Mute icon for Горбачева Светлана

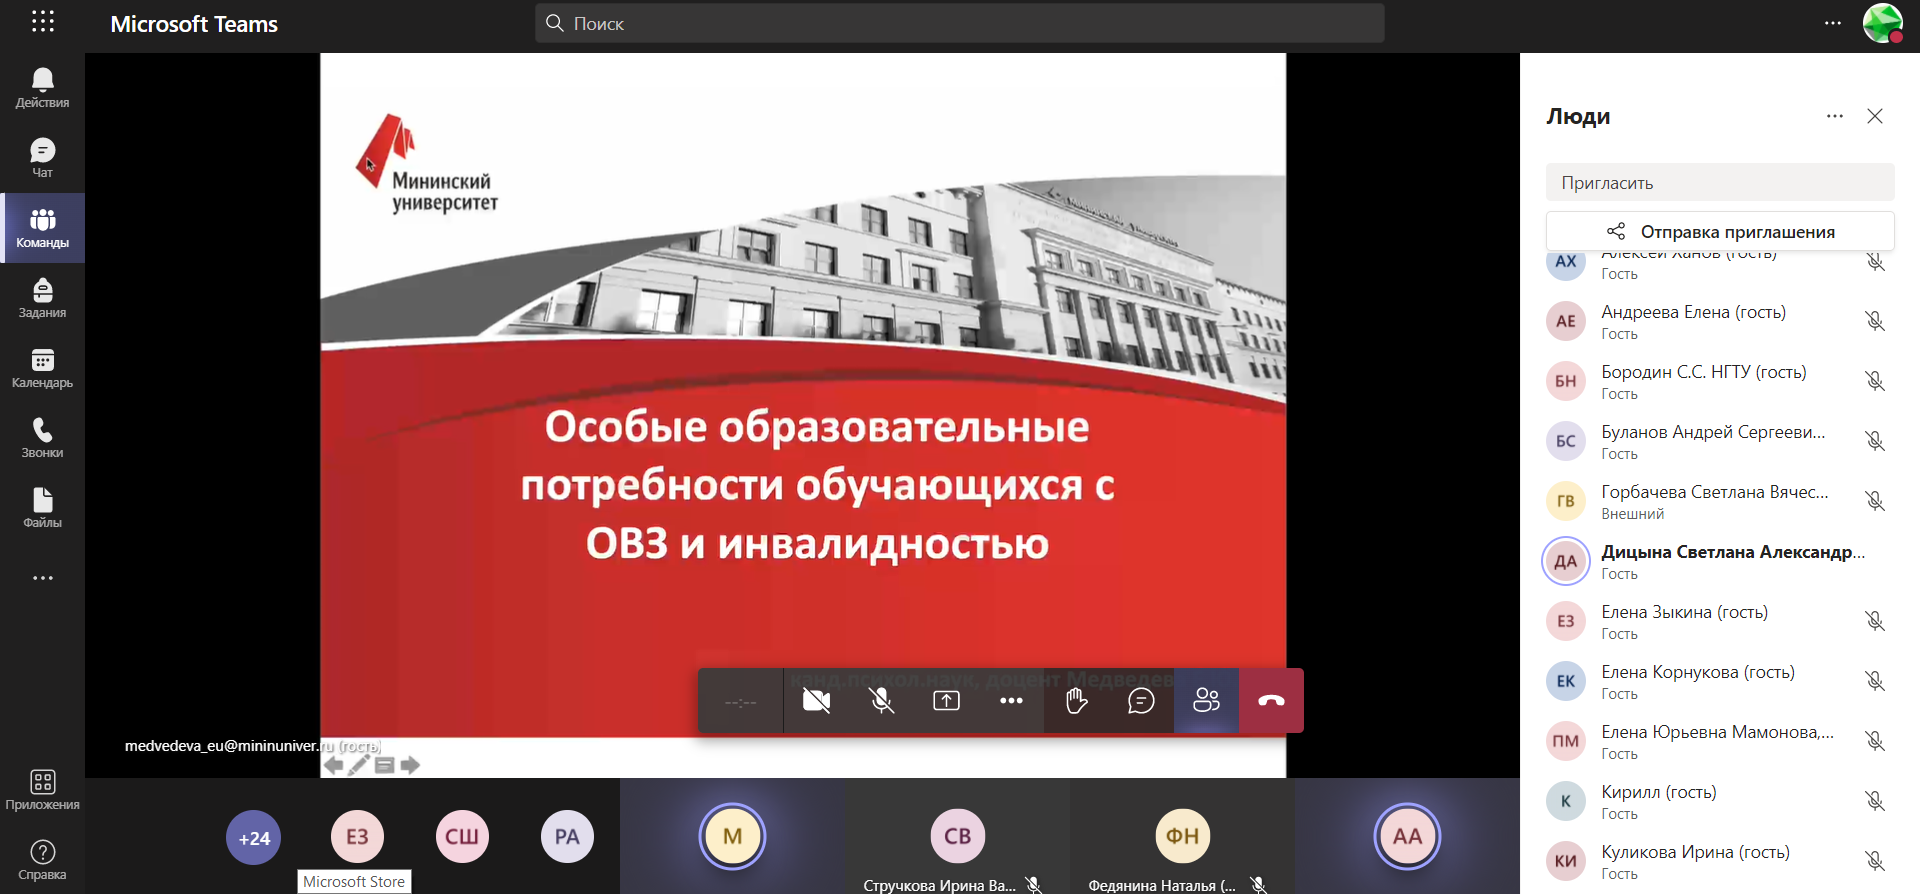click(1875, 501)
